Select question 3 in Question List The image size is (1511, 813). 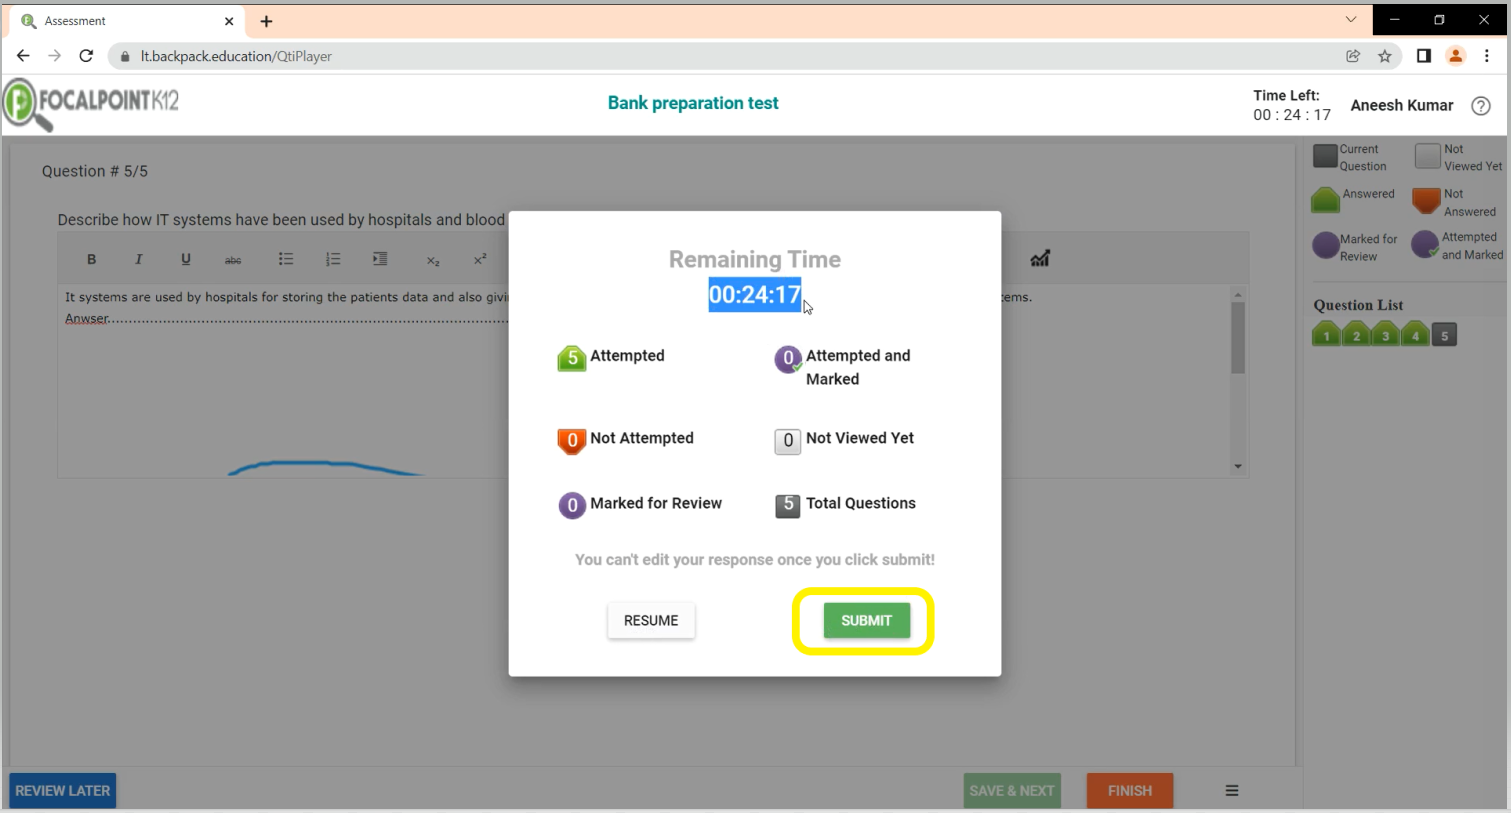click(1385, 335)
